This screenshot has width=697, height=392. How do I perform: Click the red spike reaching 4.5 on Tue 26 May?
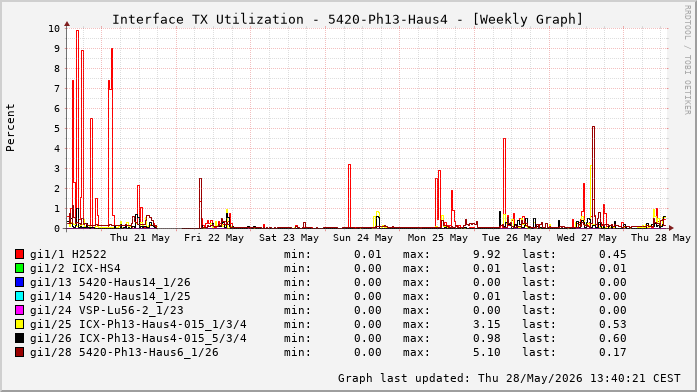click(505, 182)
